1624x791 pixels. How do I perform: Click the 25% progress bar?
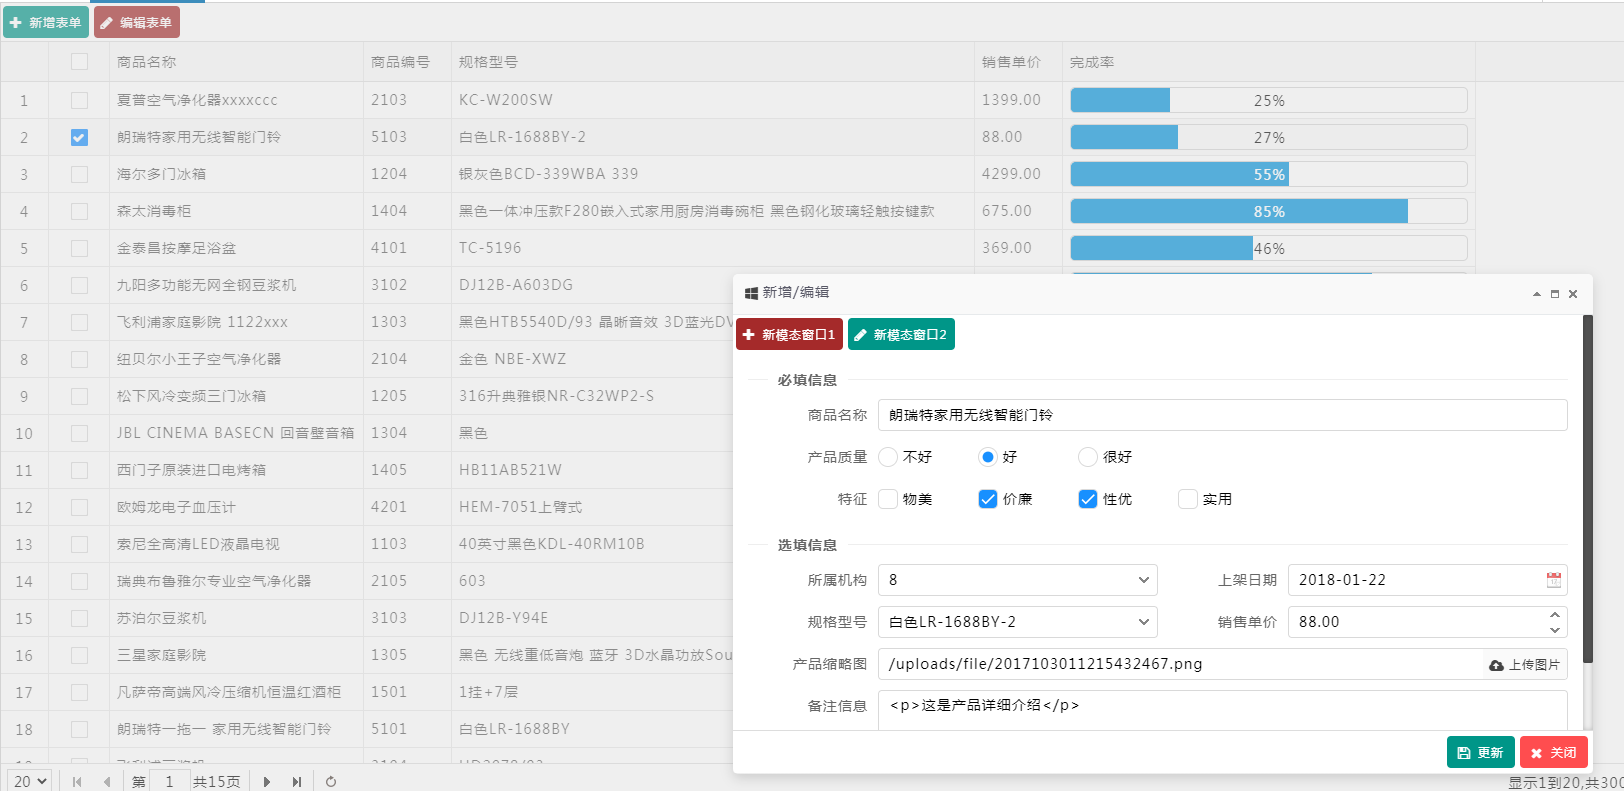(x=1269, y=100)
